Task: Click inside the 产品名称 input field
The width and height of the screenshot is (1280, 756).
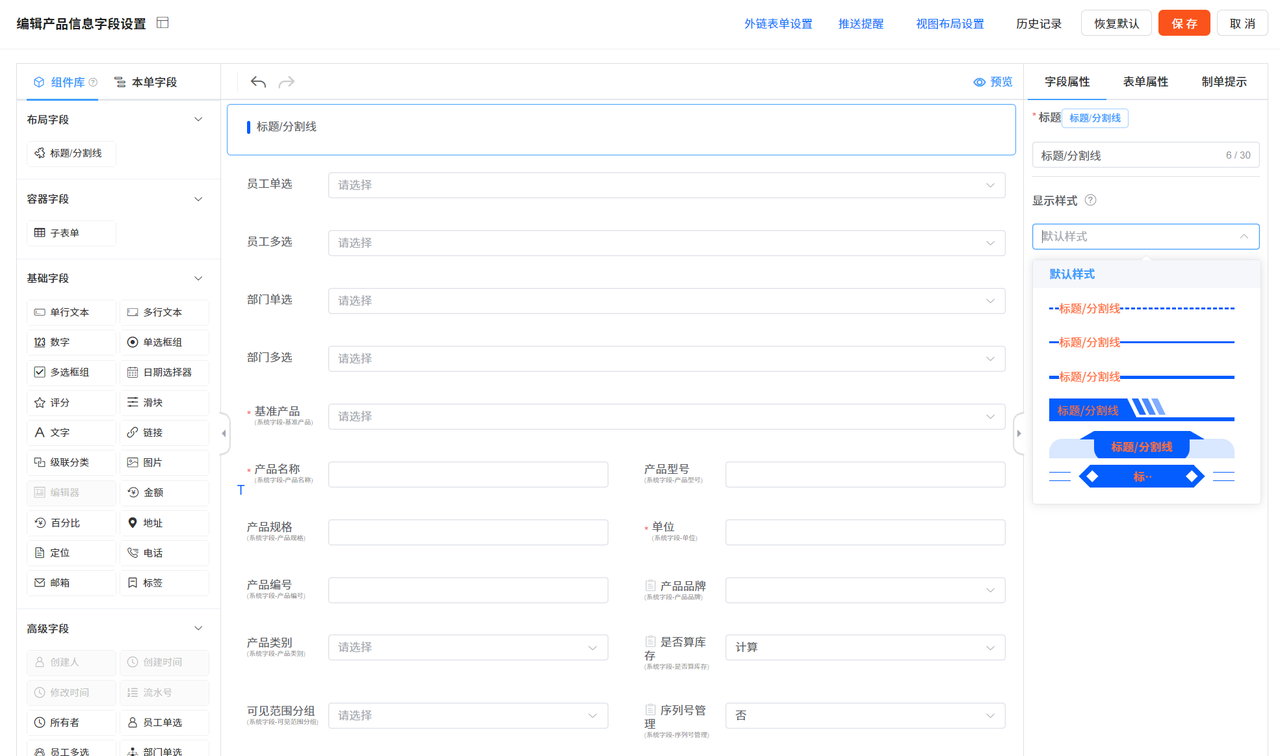Action: coord(468,474)
